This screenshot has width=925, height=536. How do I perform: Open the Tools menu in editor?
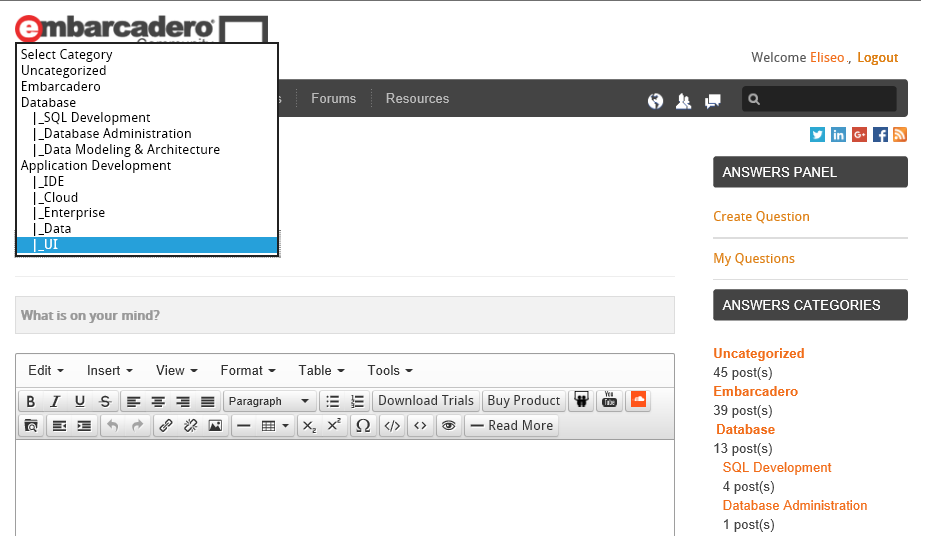(389, 370)
